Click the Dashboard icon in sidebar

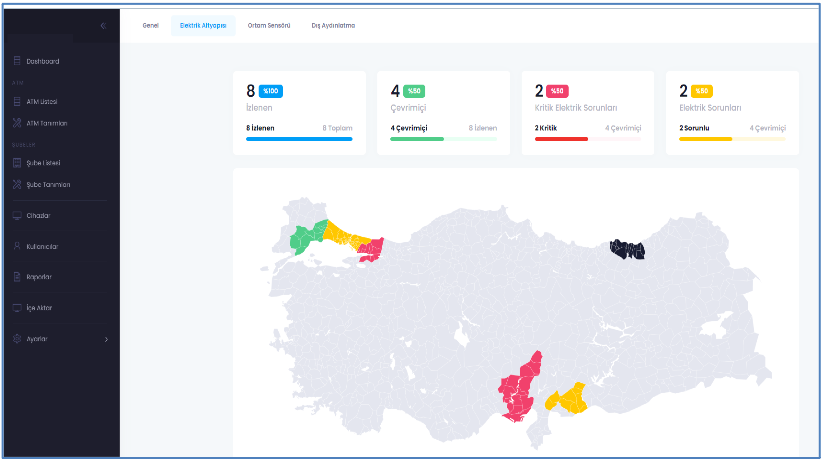[17, 62]
